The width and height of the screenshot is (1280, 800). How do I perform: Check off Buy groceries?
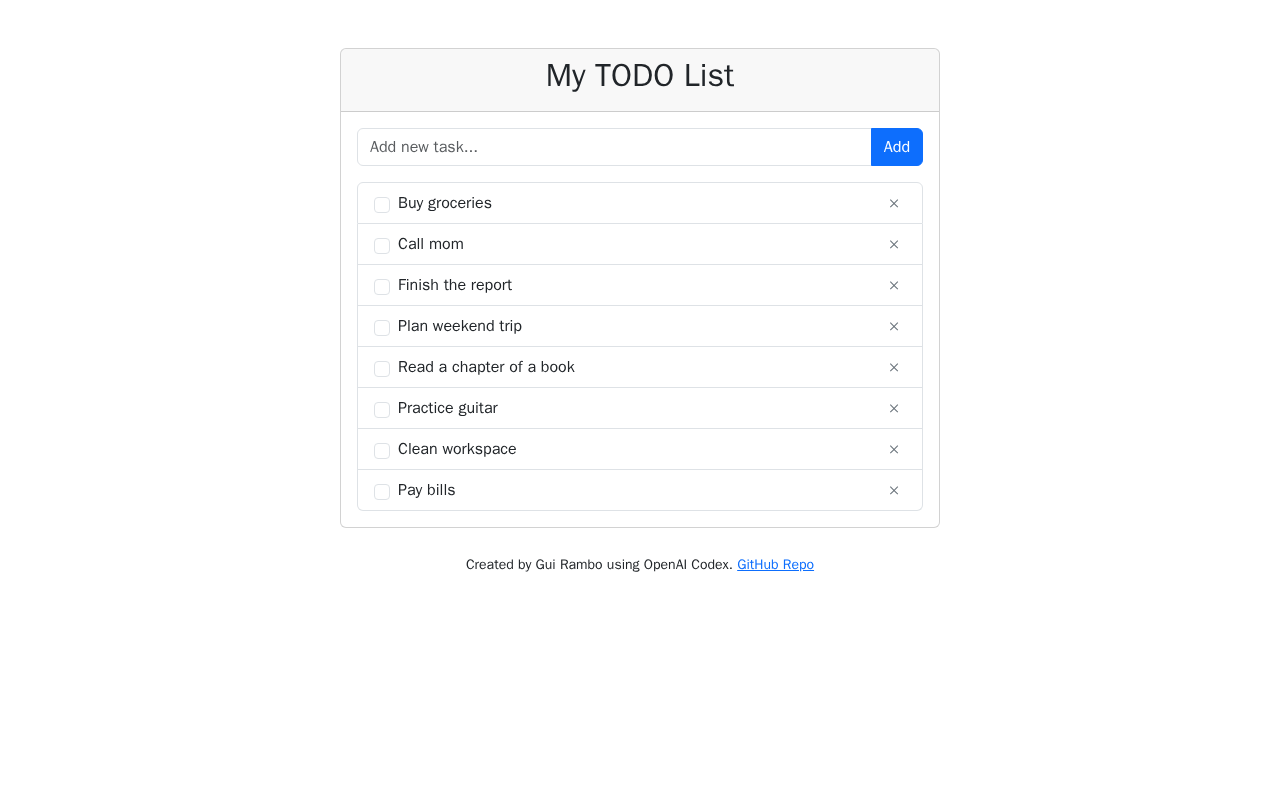(x=382, y=205)
